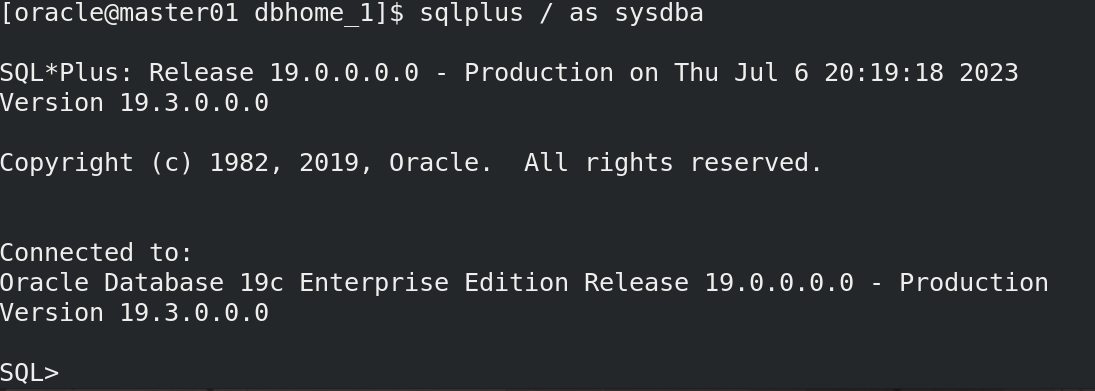
Task: Click 'Production' at end of Oracle Database line
Action: click(x=973, y=283)
